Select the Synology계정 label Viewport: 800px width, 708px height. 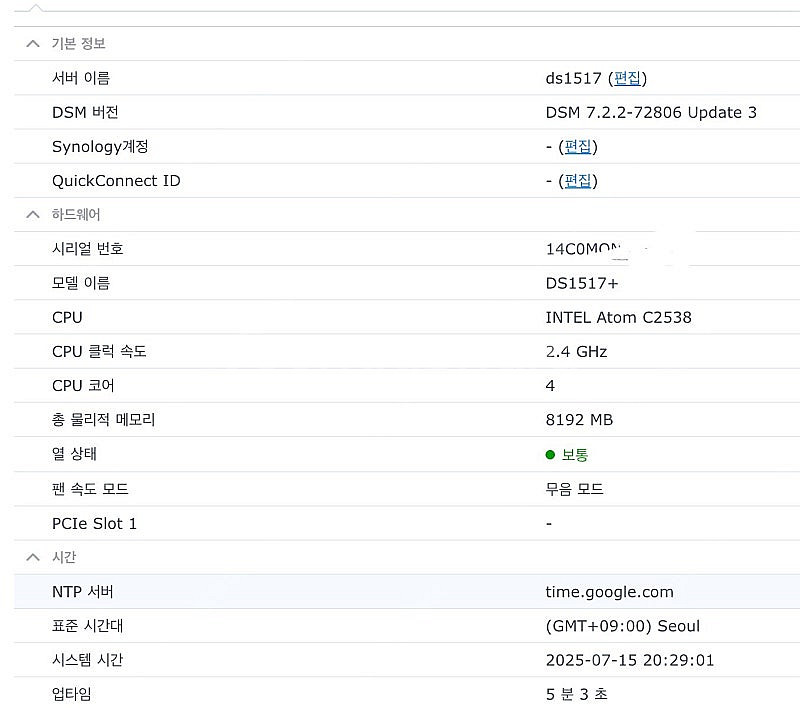tap(100, 147)
